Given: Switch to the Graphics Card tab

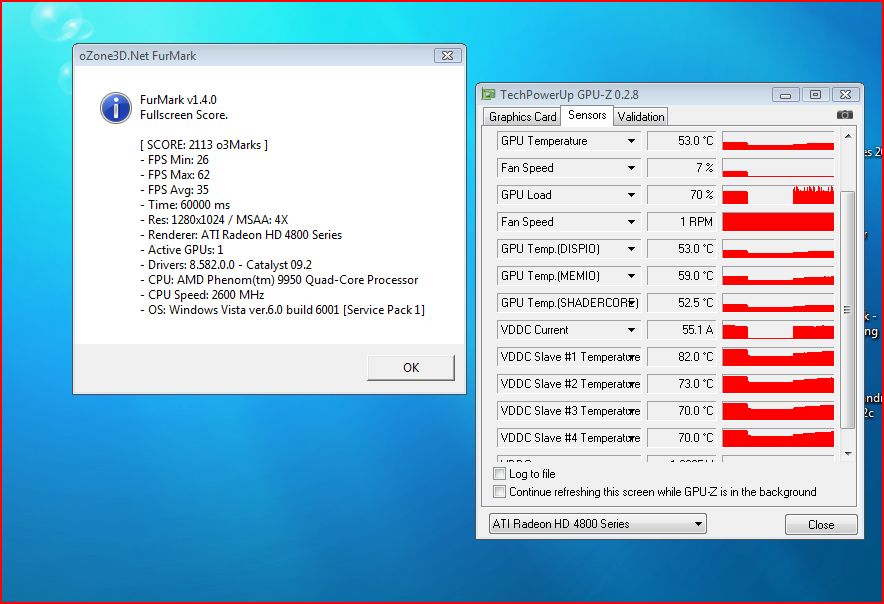Looking at the screenshot, I should (x=522, y=117).
